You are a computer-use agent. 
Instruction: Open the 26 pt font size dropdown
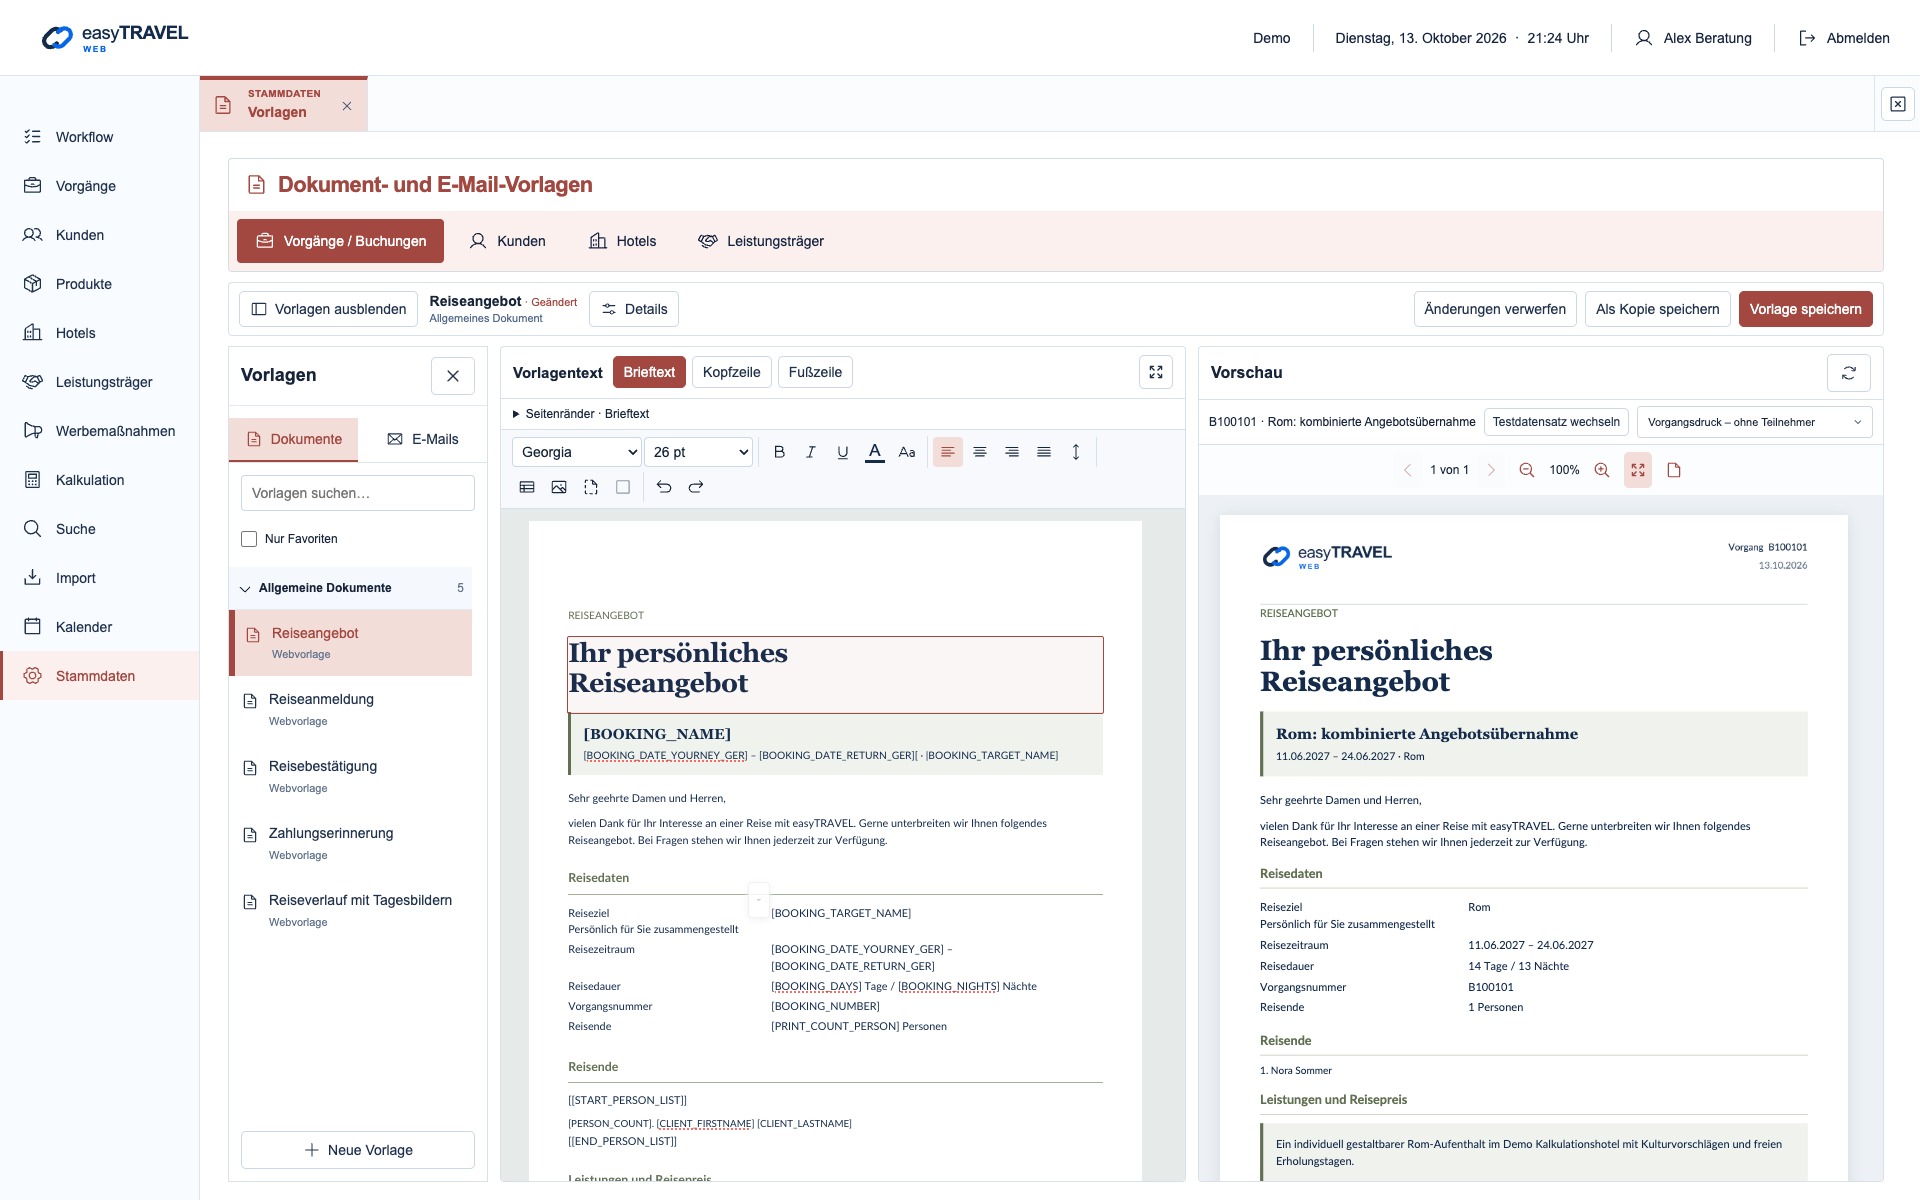[x=698, y=452]
